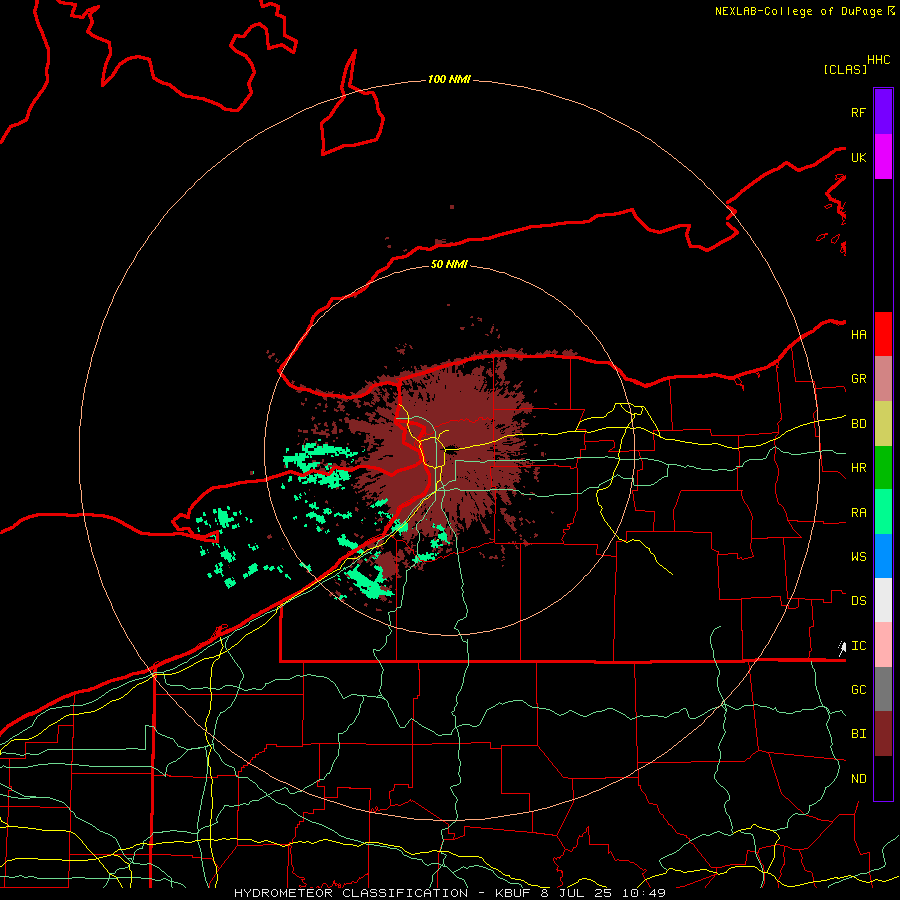Click the 'GC' legend label
Screen dimensions: 900x900
[x=858, y=690]
